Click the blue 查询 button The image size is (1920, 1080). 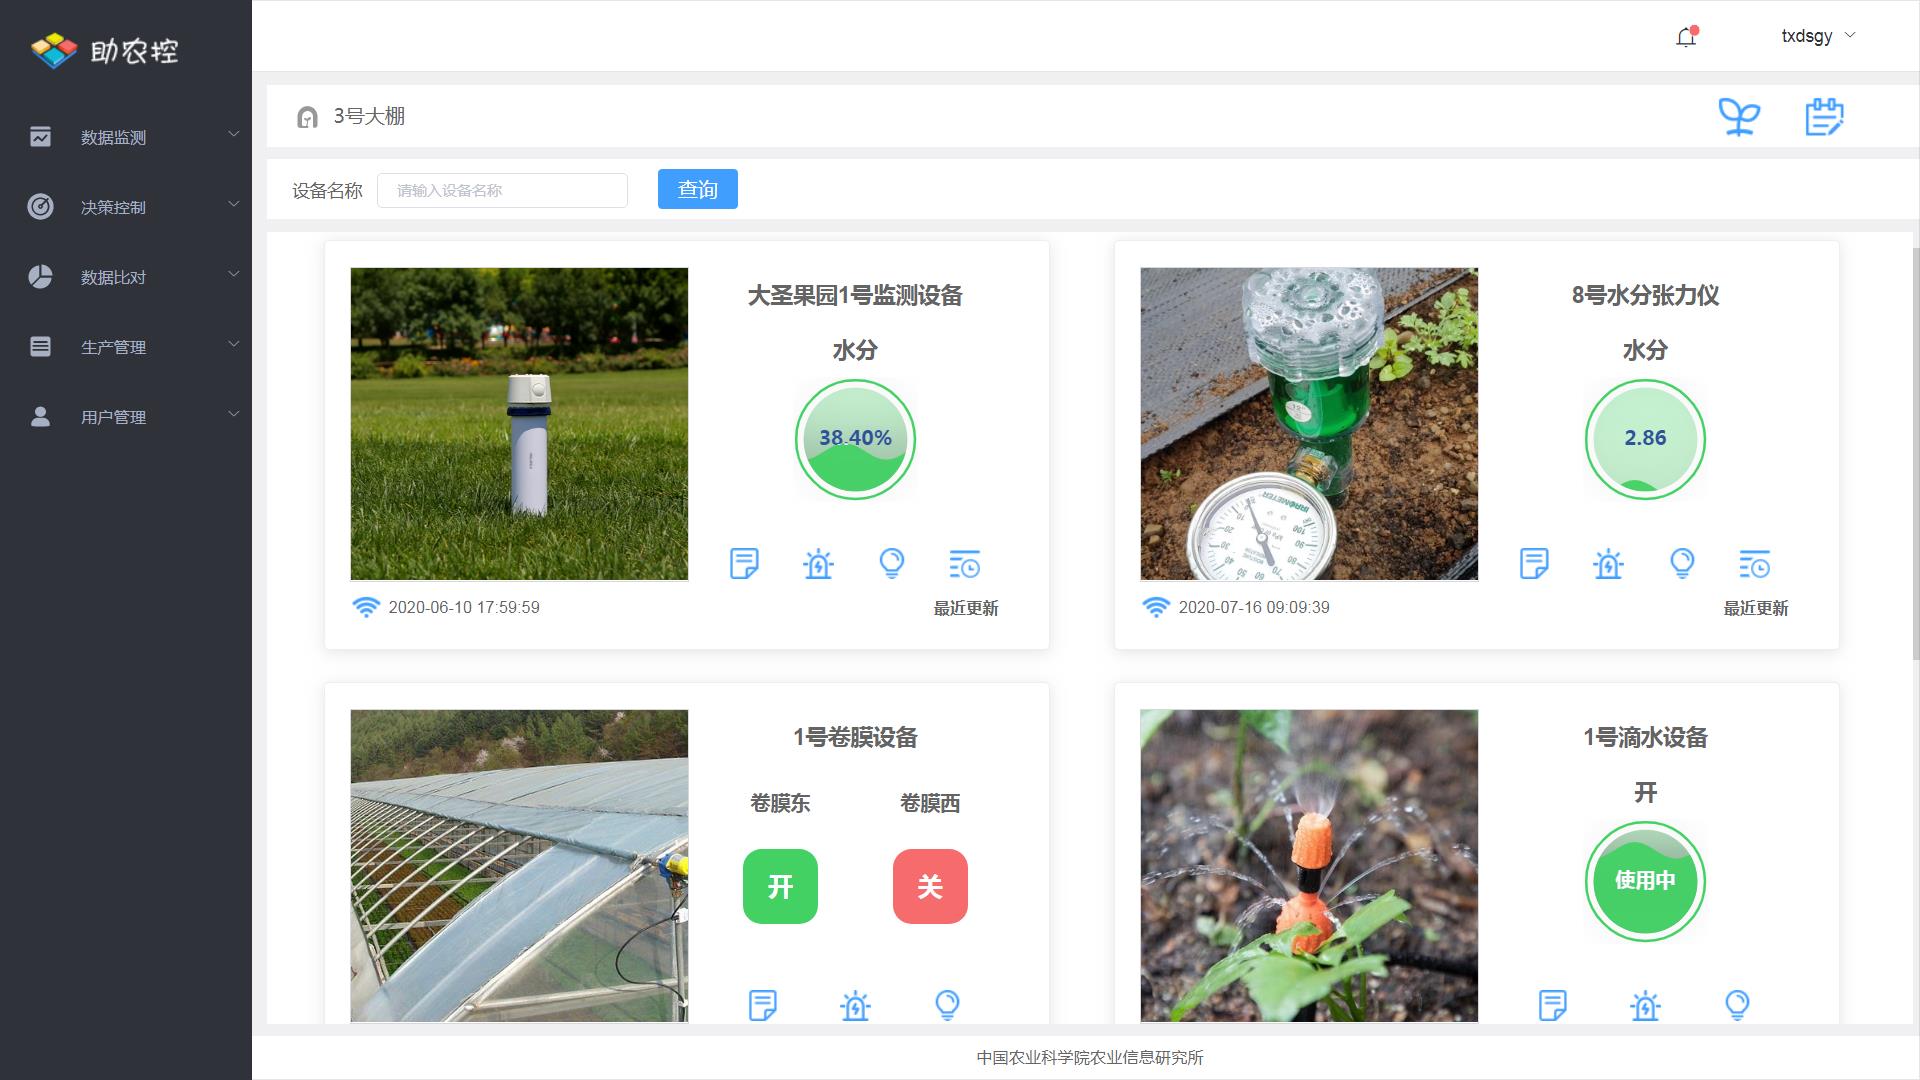[697, 189]
